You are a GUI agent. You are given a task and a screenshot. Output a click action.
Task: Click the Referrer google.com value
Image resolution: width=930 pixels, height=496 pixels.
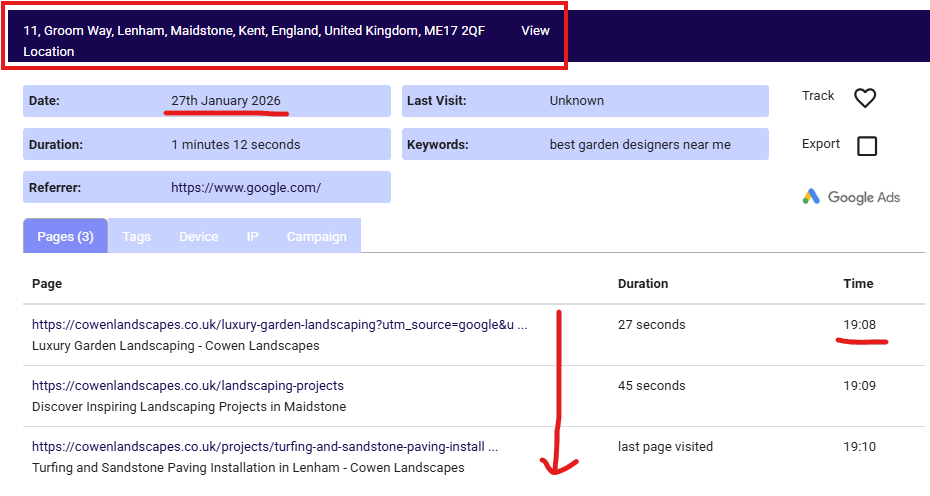click(246, 187)
